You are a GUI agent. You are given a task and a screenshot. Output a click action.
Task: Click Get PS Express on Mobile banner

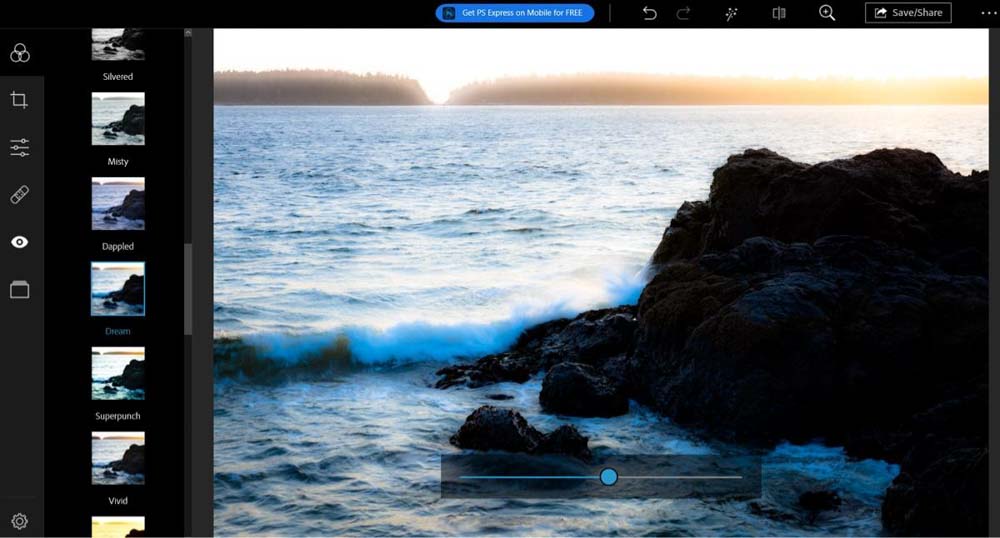[x=515, y=13]
